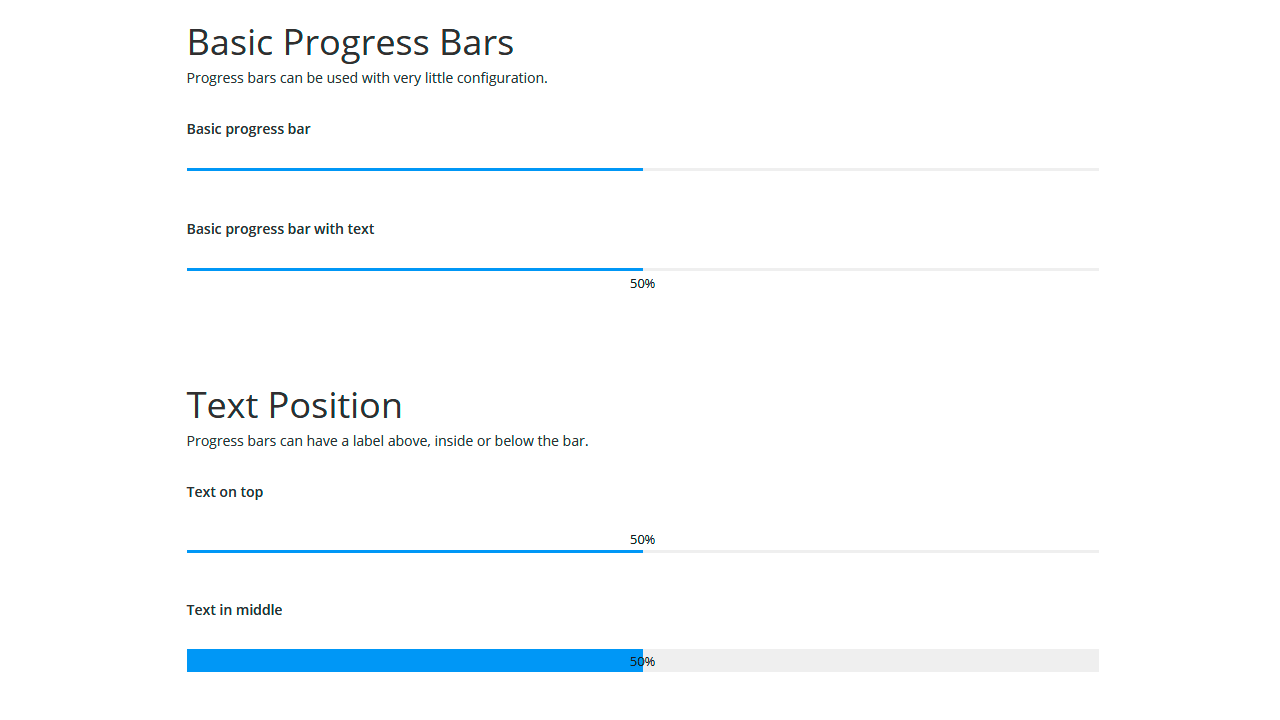Click the 'Basic progress bar' label

pos(248,128)
